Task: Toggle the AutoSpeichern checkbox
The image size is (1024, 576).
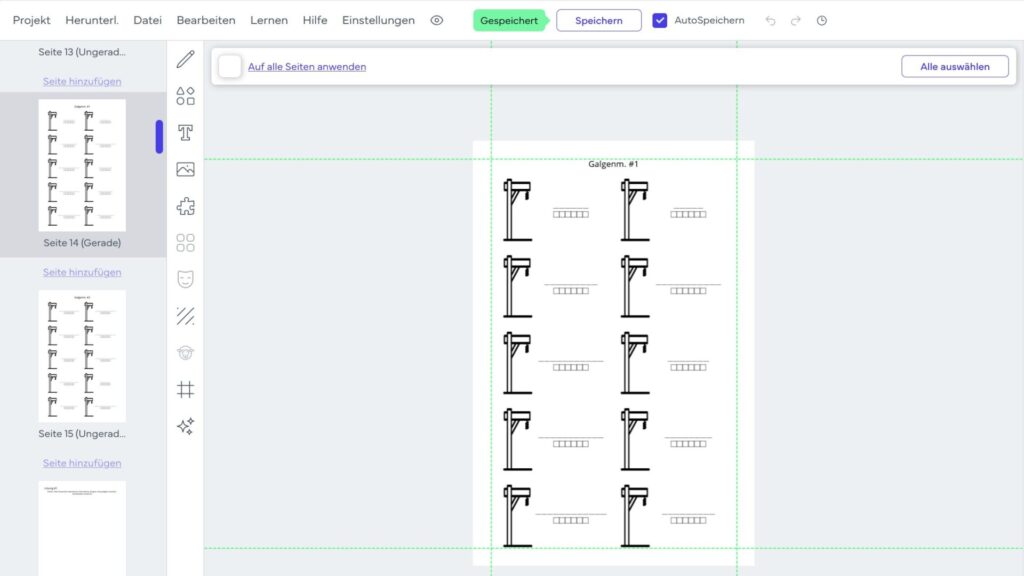Action: (x=660, y=20)
